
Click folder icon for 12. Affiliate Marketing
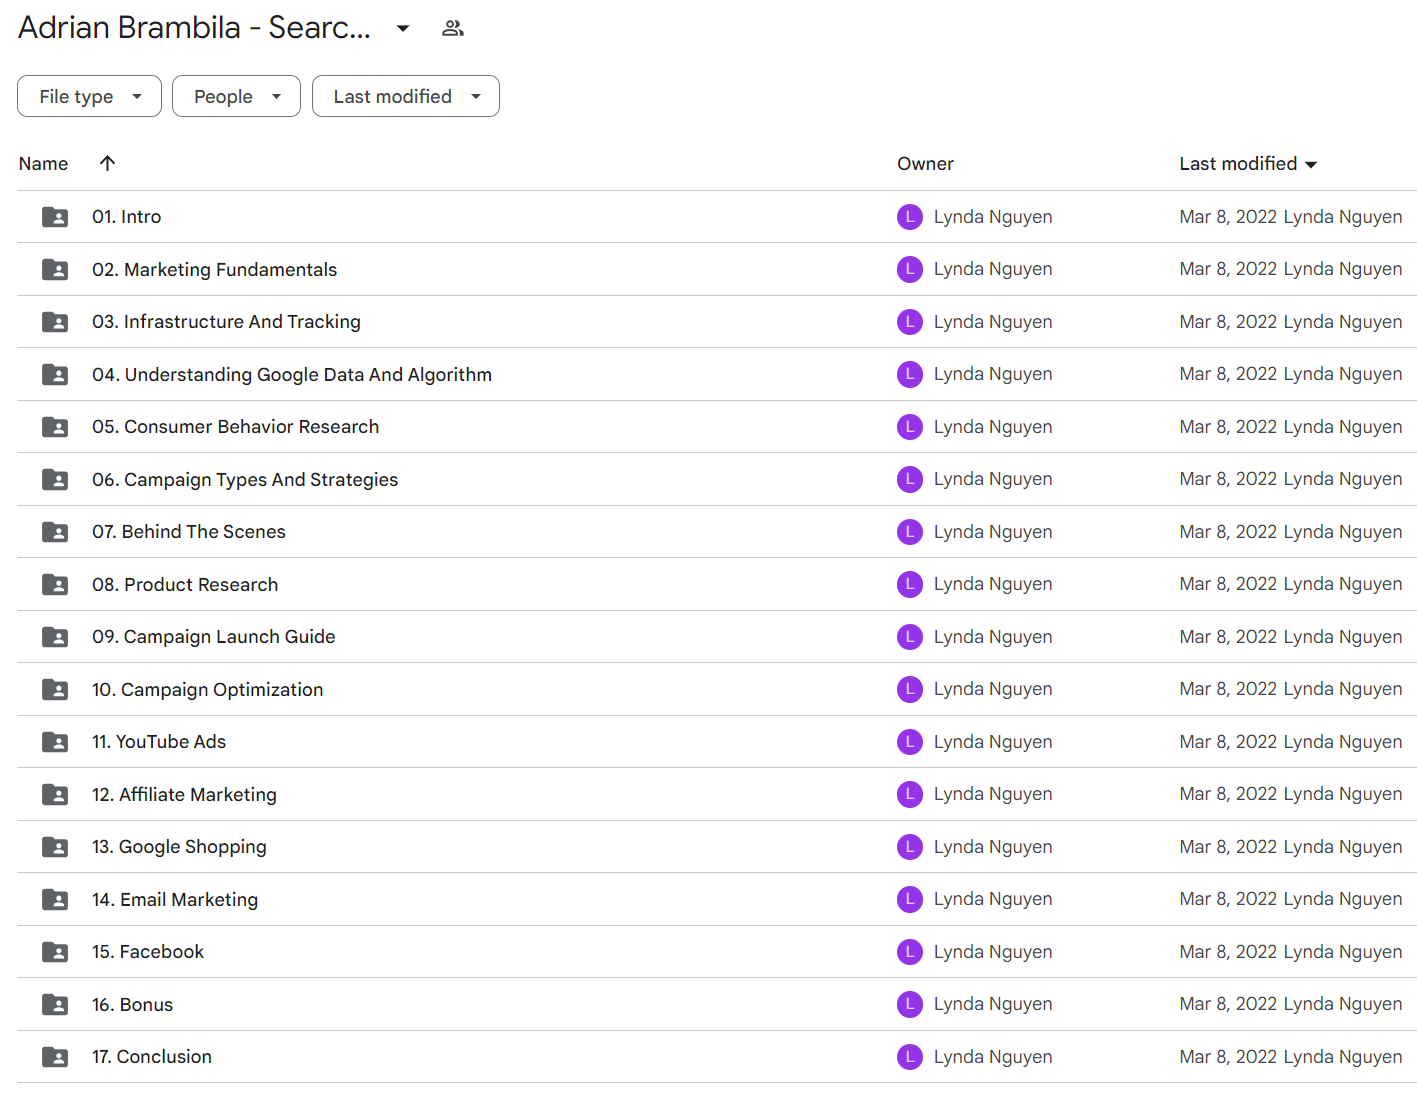pyautogui.click(x=55, y=794)
